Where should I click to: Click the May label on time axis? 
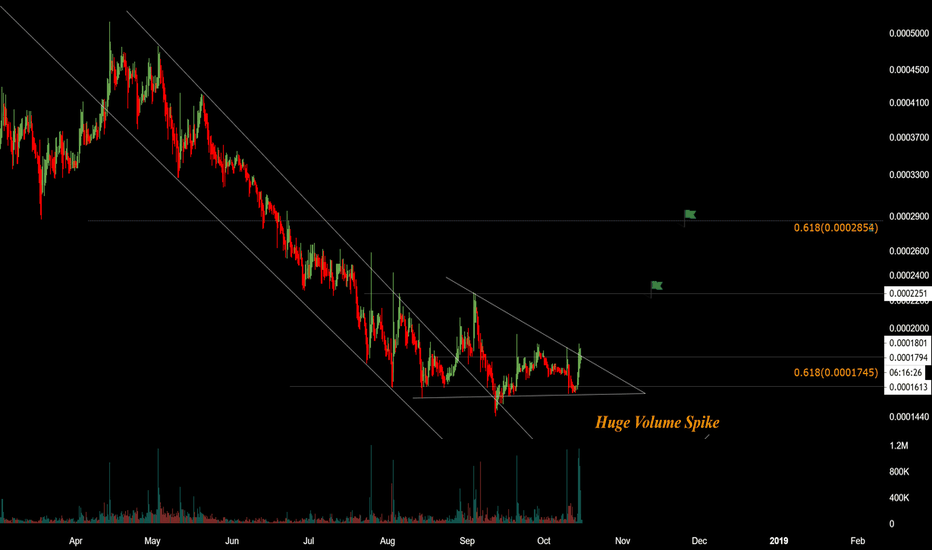tap(152, 541)
